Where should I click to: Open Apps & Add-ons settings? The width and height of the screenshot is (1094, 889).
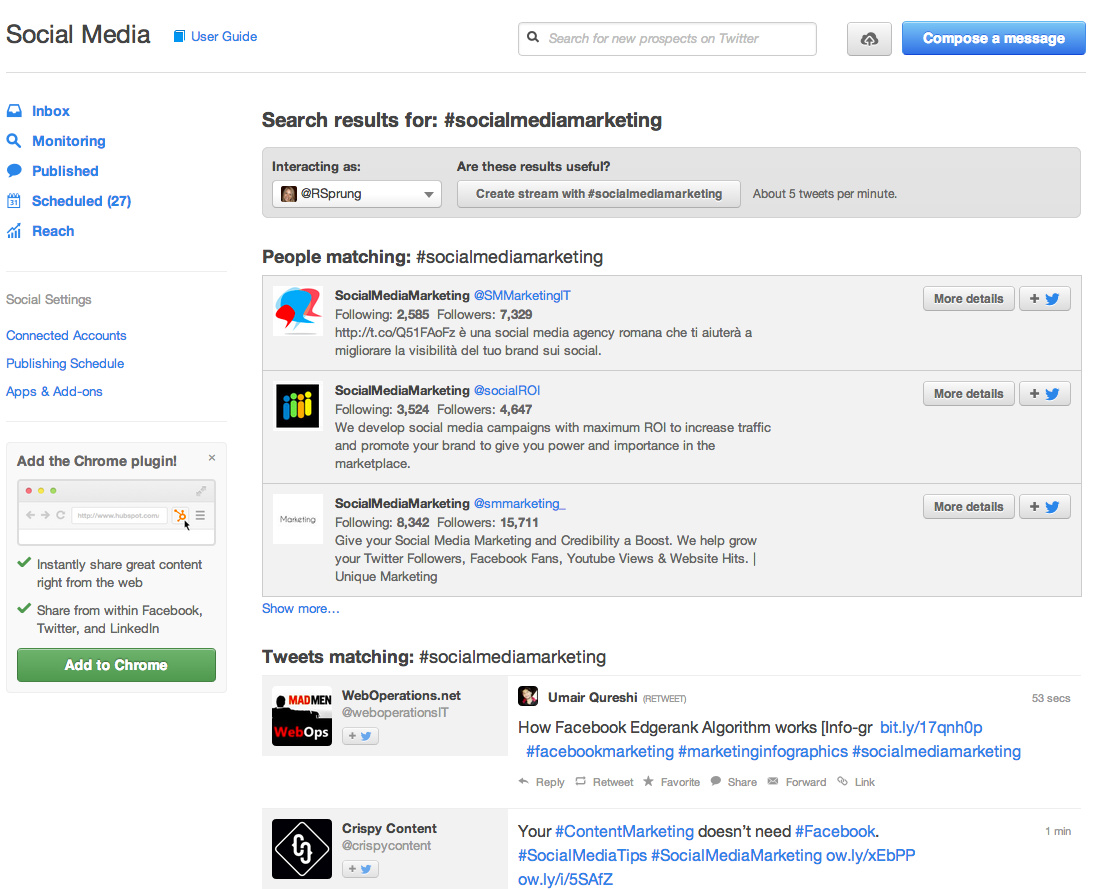pos(54,391)
